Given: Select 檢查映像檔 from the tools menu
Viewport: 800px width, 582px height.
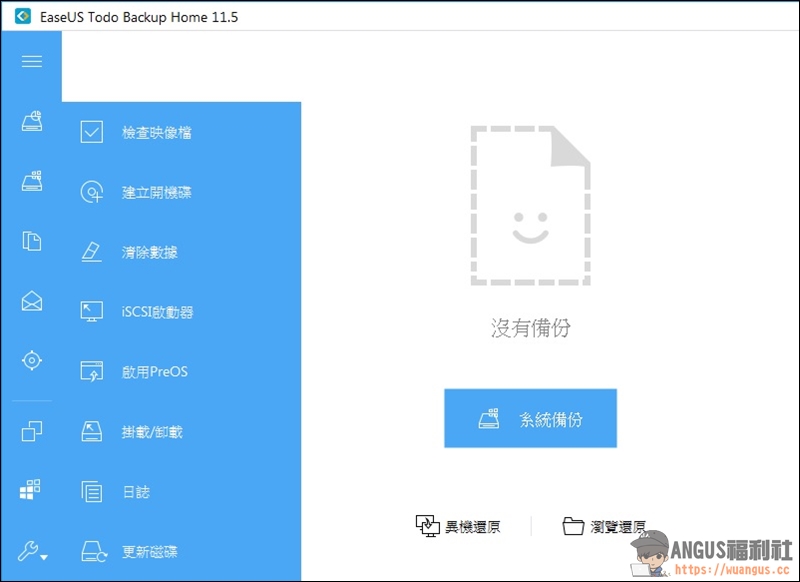Looking at the screenshot, I should coord(156,132).
